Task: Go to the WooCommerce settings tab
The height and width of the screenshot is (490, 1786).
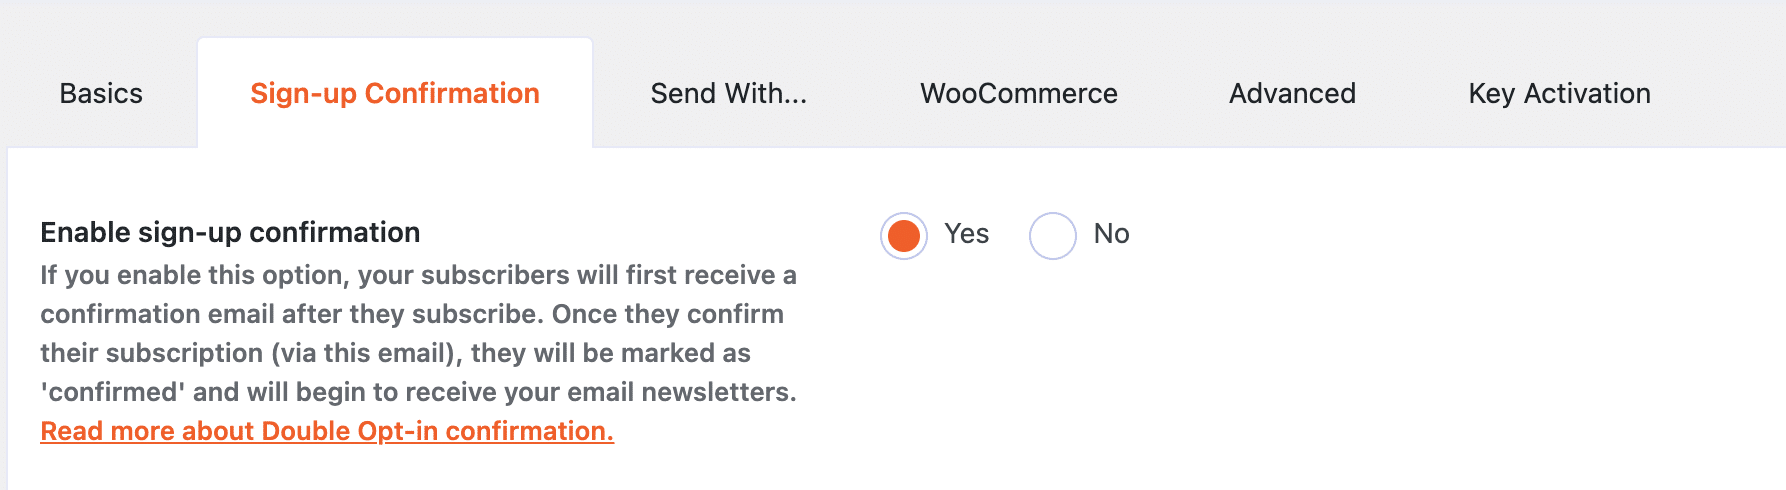Action: 1019,94
